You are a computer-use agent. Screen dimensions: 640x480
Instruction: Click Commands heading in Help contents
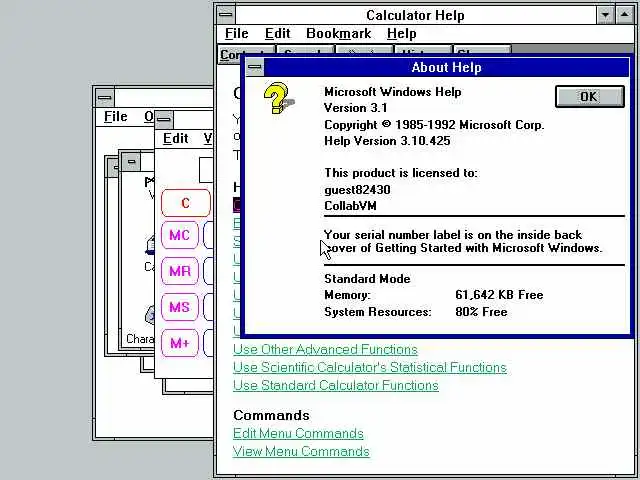tap(271, 415)
